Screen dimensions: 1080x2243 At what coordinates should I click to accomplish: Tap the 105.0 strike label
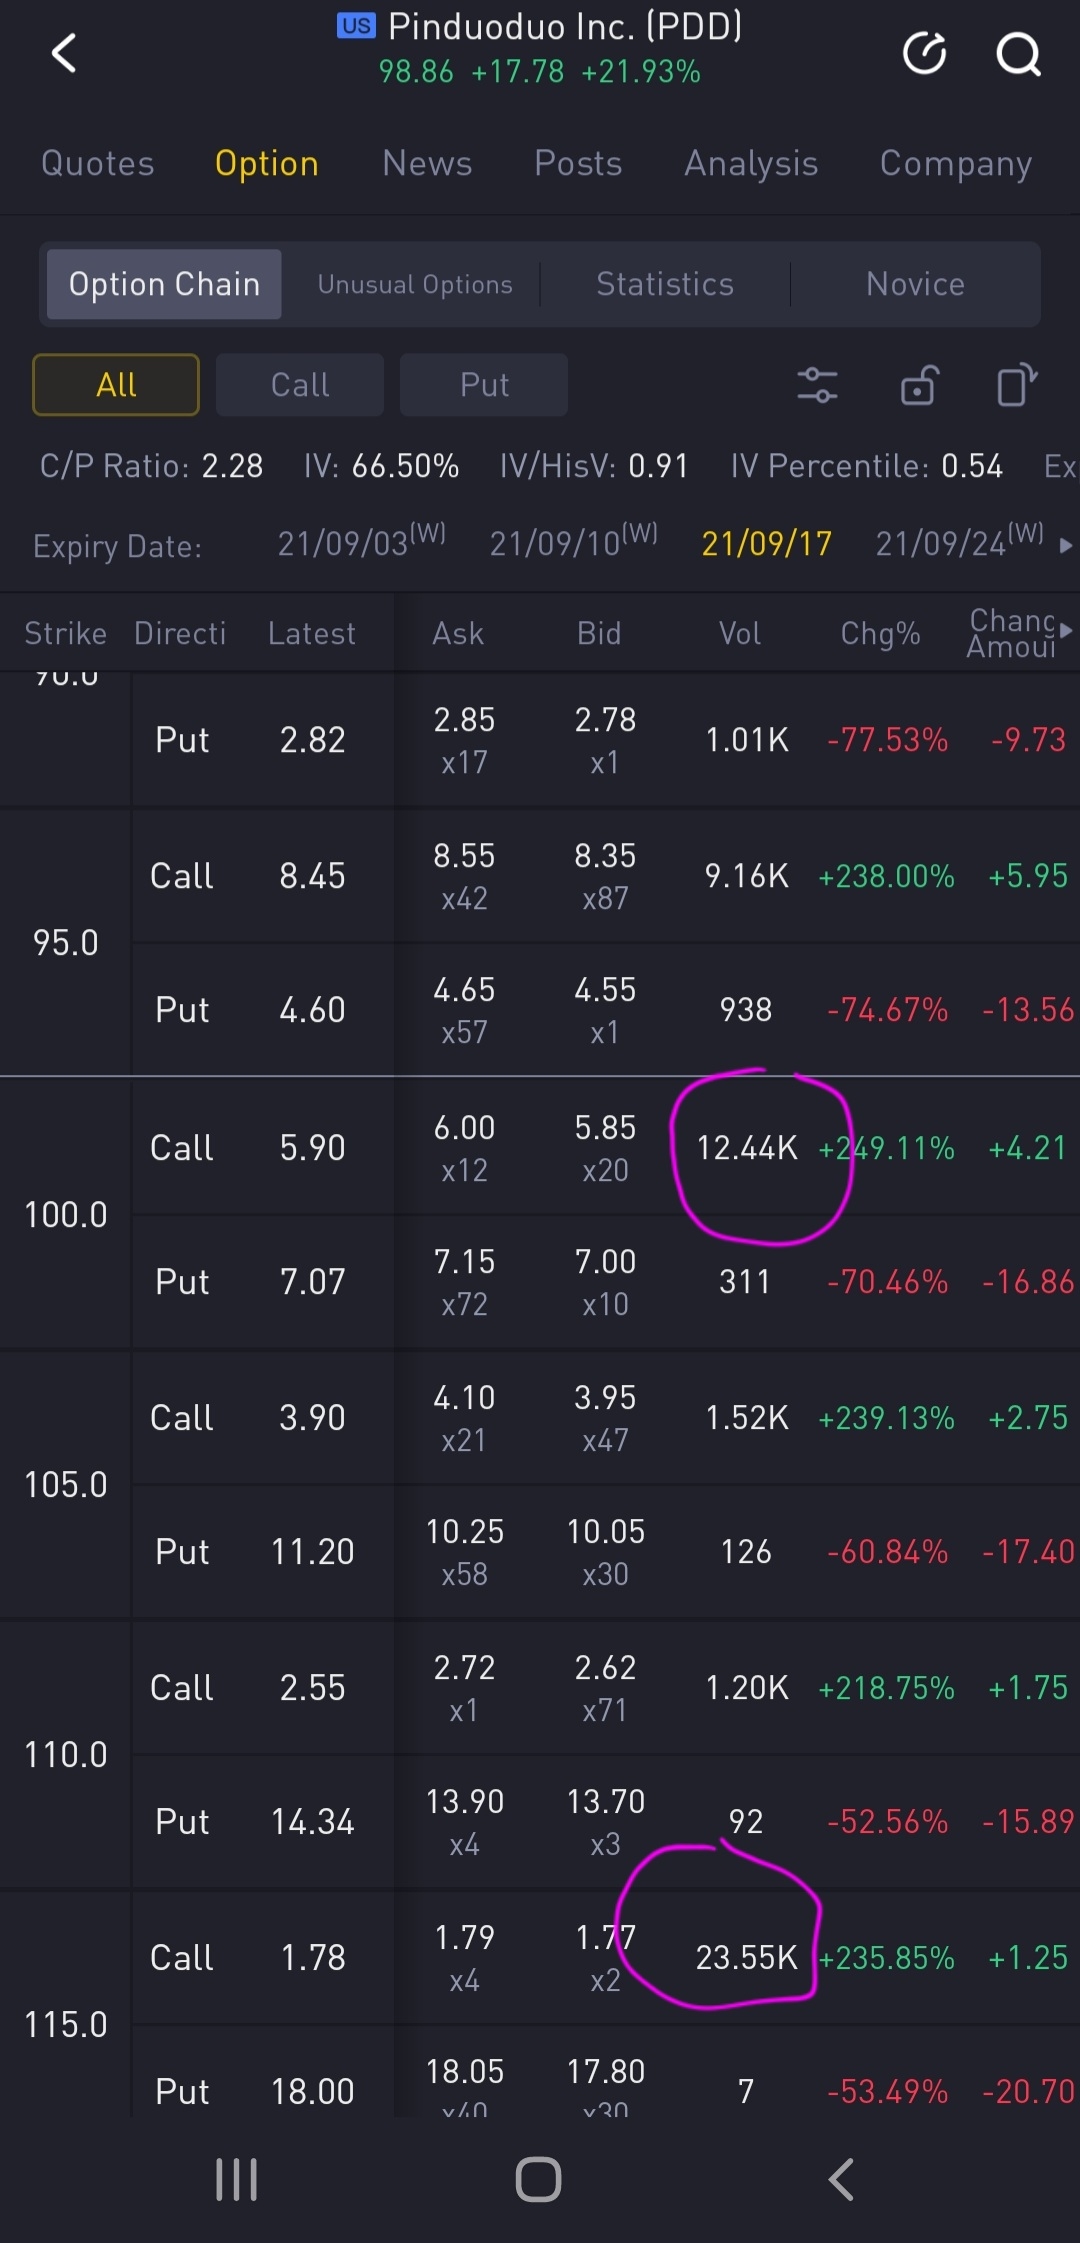[x=66, y=1485]
